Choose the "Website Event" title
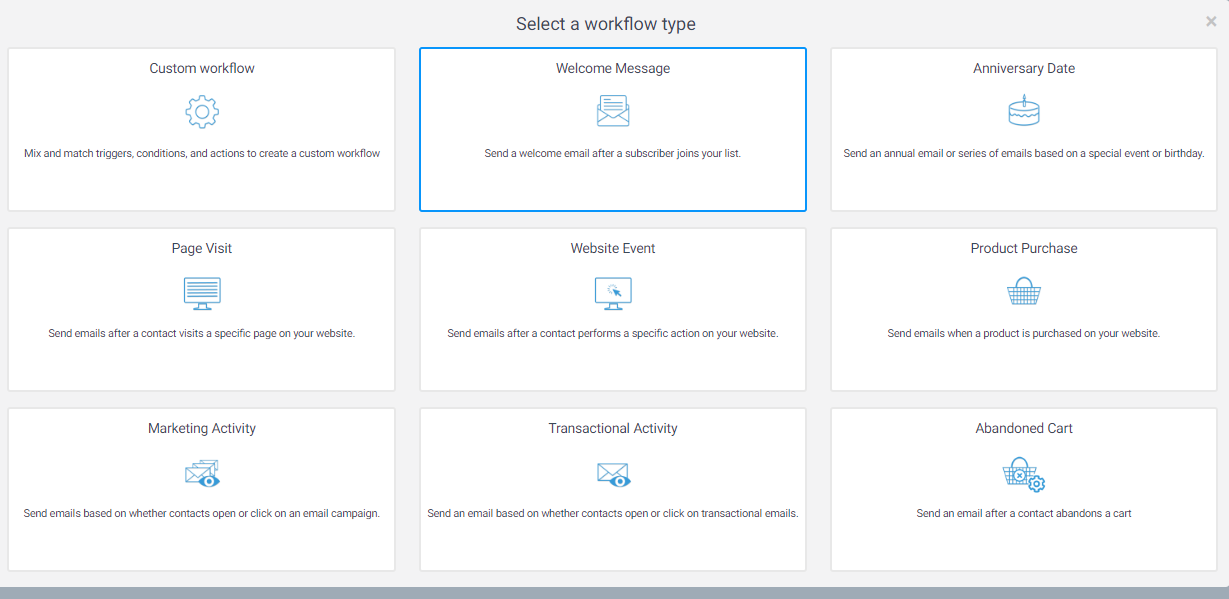The height and width of the screenshot is (599, 1229). coord(613,249)
